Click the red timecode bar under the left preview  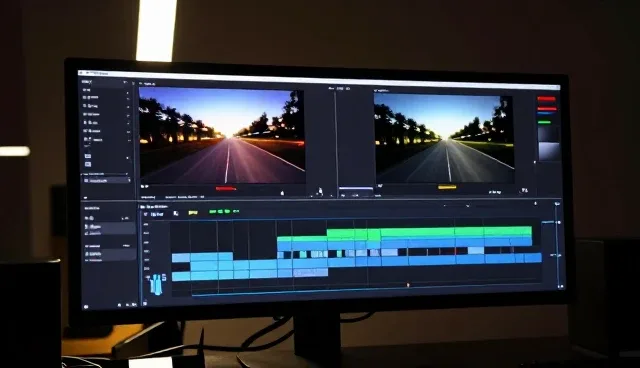(226, 188)
